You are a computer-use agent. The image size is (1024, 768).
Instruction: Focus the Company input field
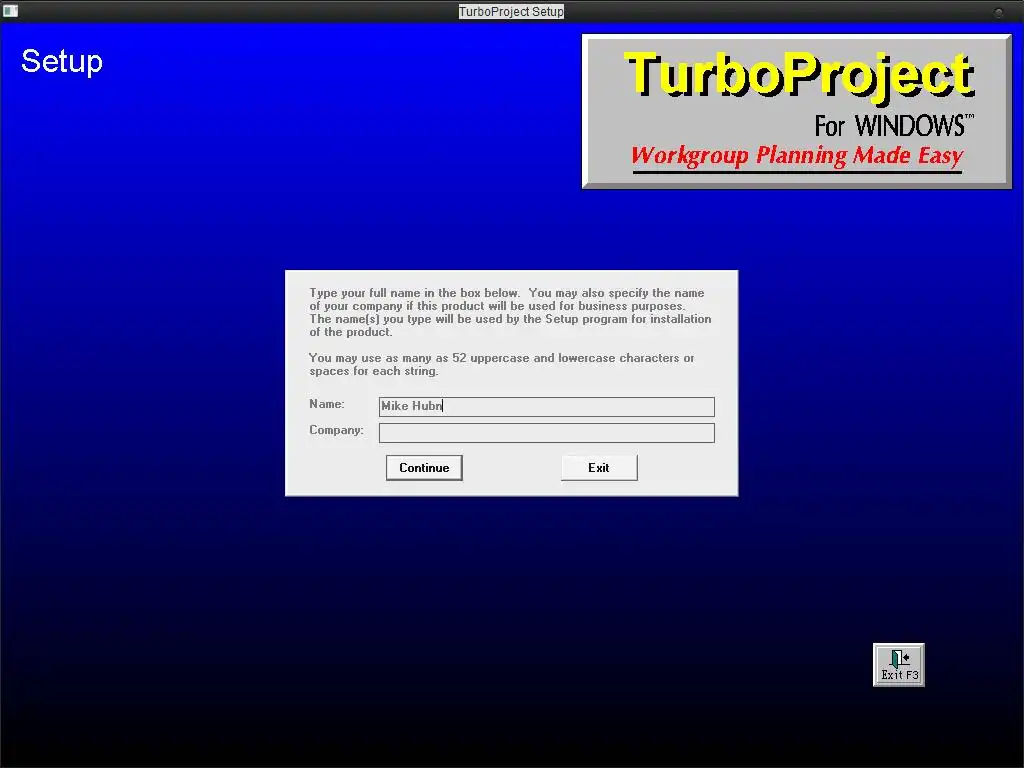(x=547, y=432)
